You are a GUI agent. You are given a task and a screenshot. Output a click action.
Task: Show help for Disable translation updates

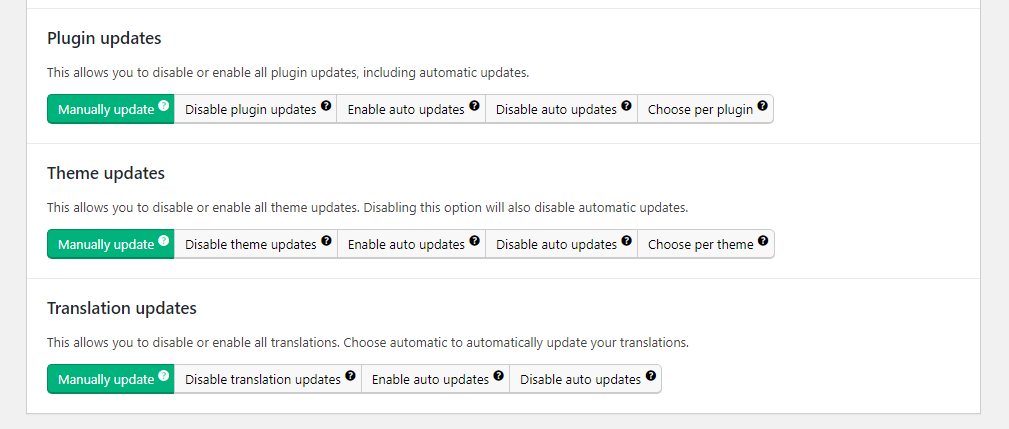click(351, 375)
